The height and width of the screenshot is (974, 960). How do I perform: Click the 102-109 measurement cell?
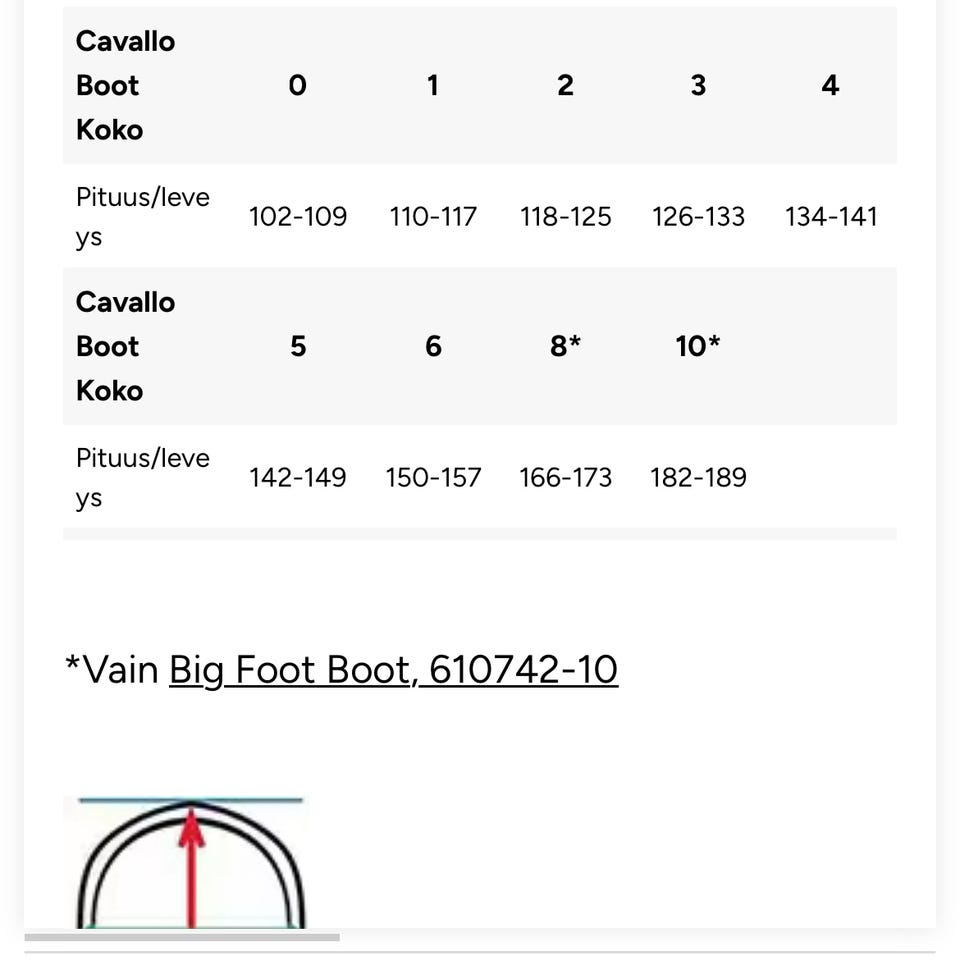[x=298, y=217]
